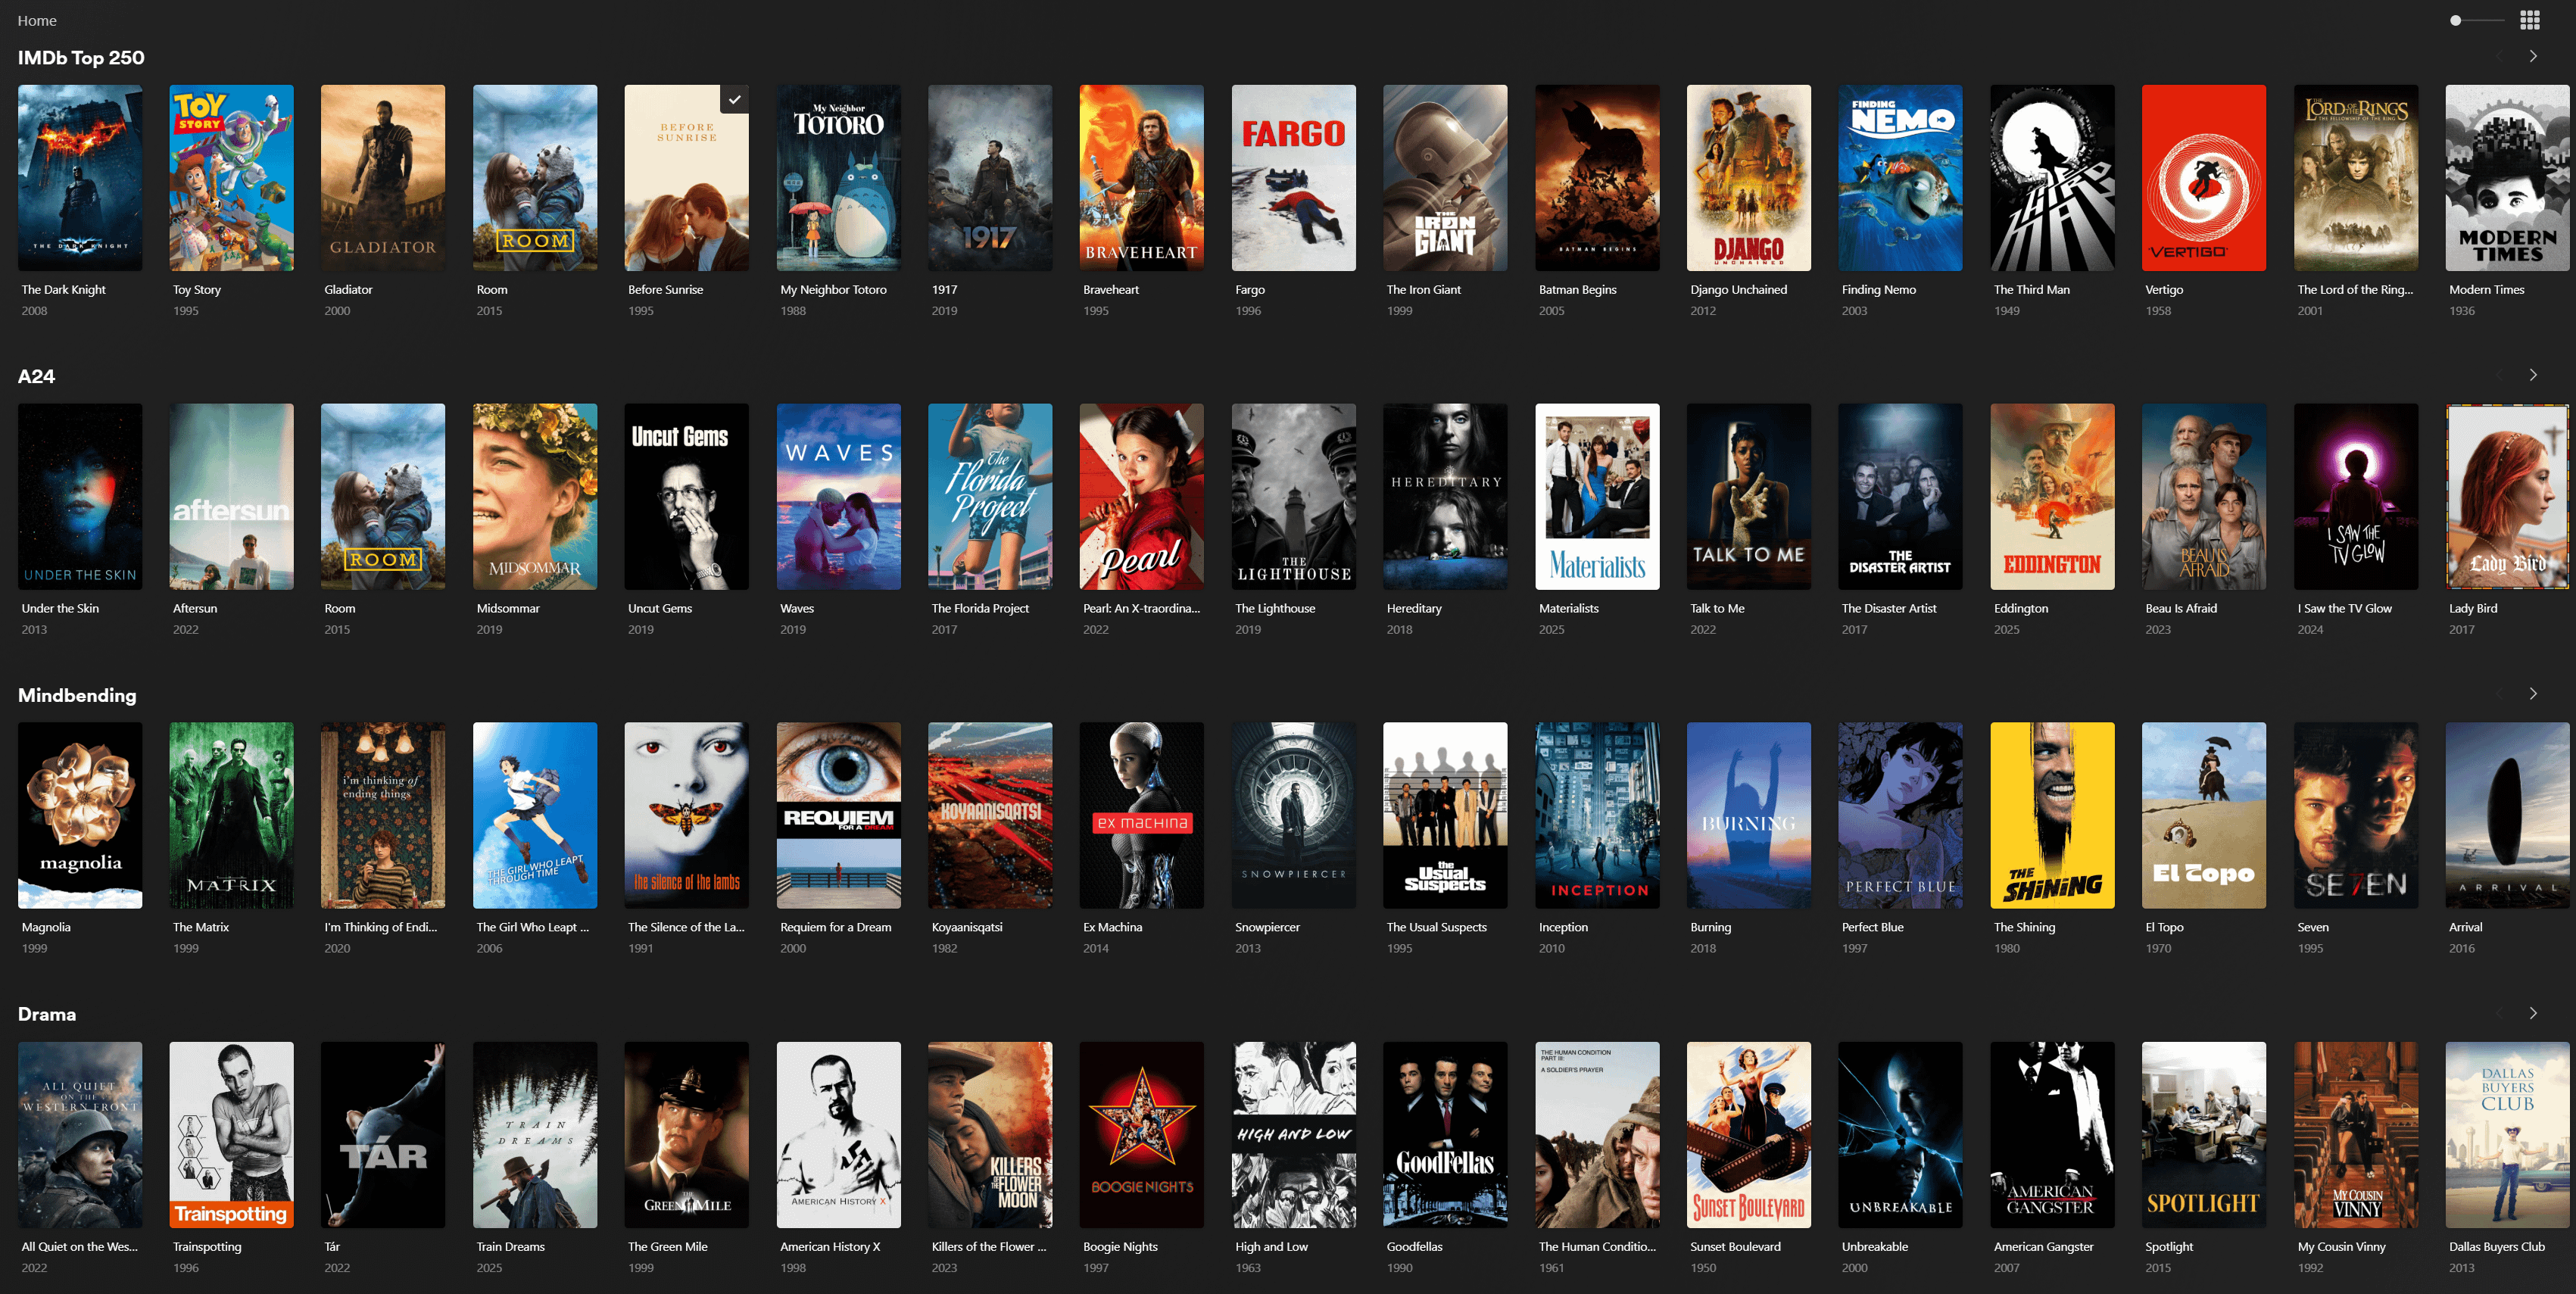Image resolution: width=2576 pixels, height=1294 pixels.
Task: Click 'My Cousin Vinny' title text
Action: click(x=2341, y=1246)
